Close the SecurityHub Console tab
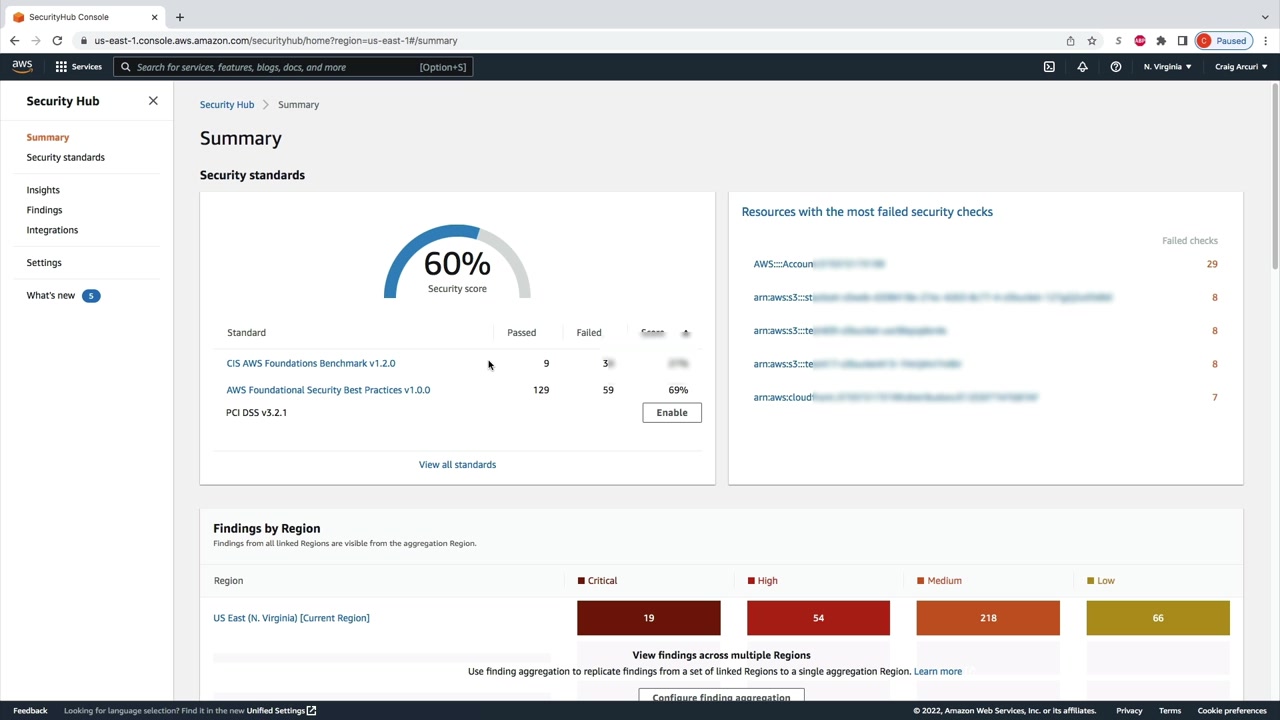This screenshot has width=1280, height=720. pyautogui.click(x=154, y=17)
